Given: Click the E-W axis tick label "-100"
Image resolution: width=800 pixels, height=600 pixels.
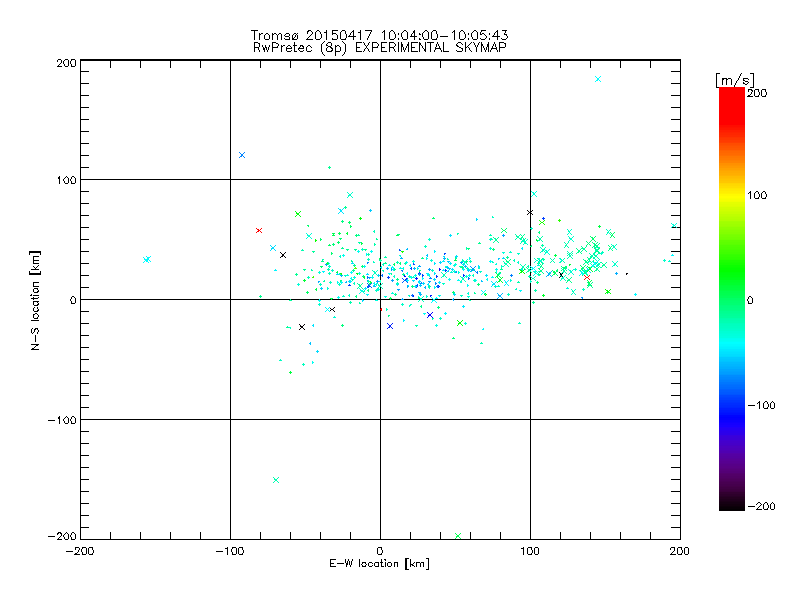Looking at the screenshot, I should [x=230, y=551].
